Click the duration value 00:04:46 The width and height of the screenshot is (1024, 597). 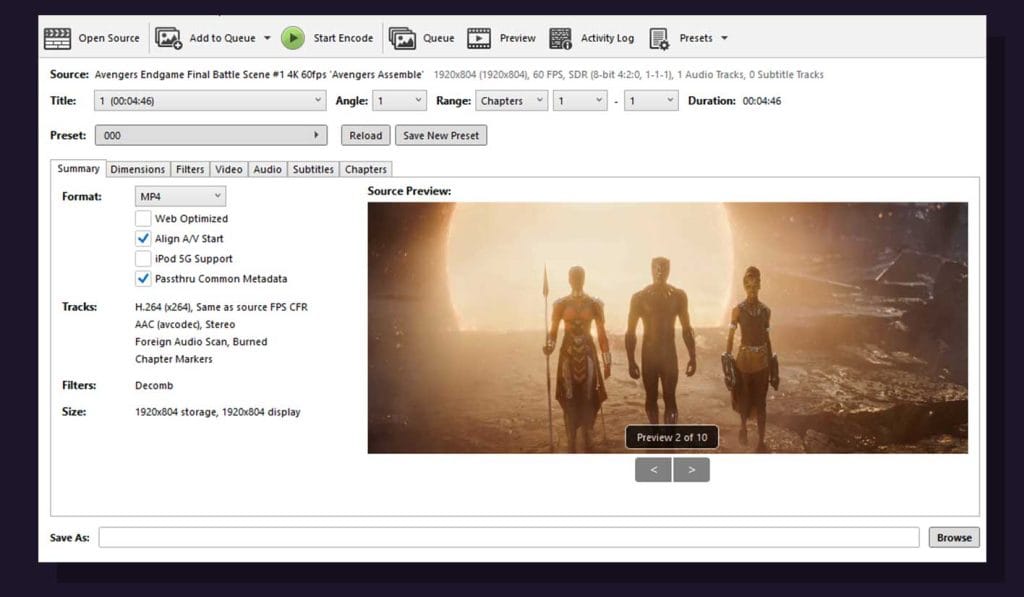[761, 101]
